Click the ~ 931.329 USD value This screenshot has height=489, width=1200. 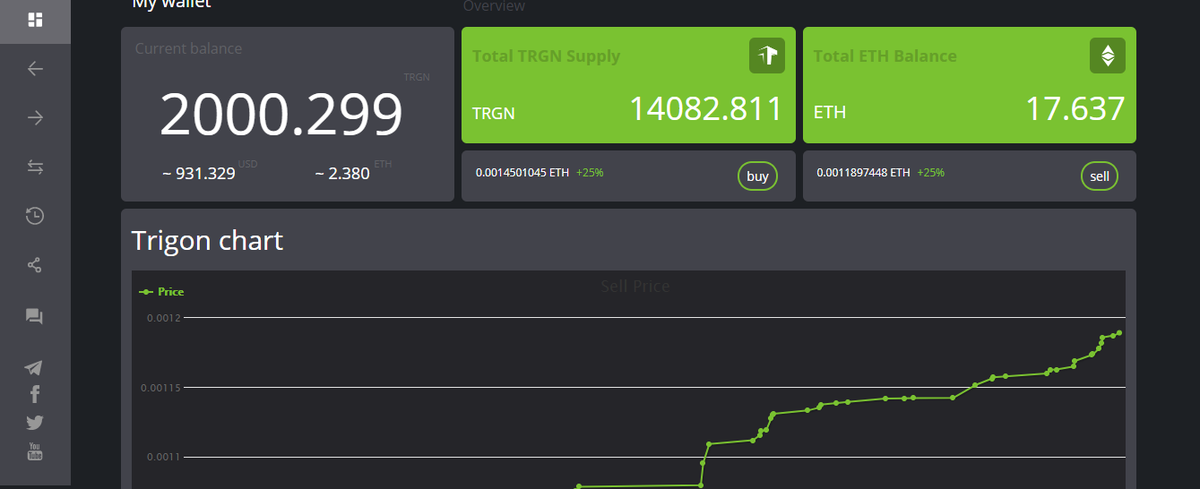coord(199,174)
